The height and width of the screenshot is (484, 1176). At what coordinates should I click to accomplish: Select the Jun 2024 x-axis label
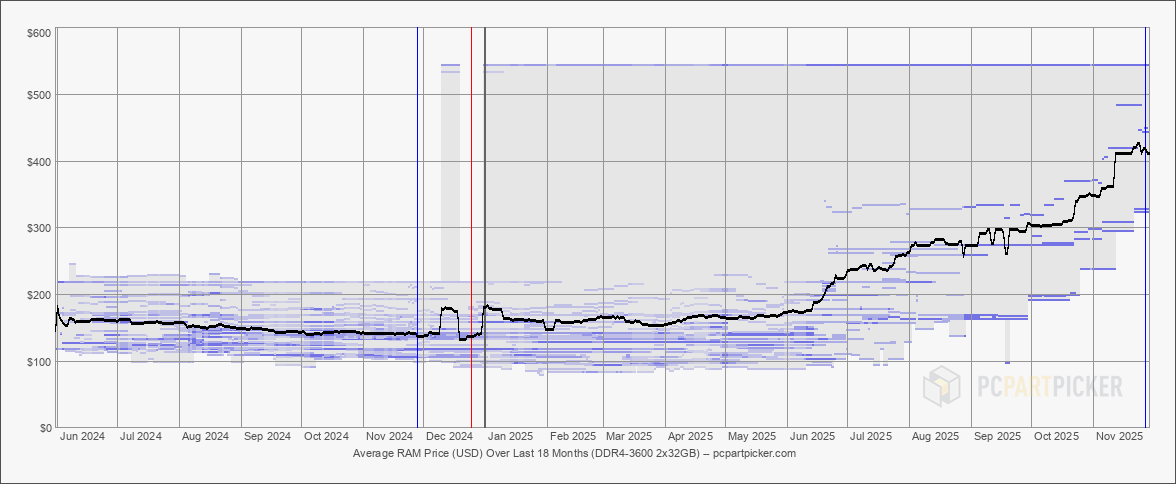tap(83, 437)
